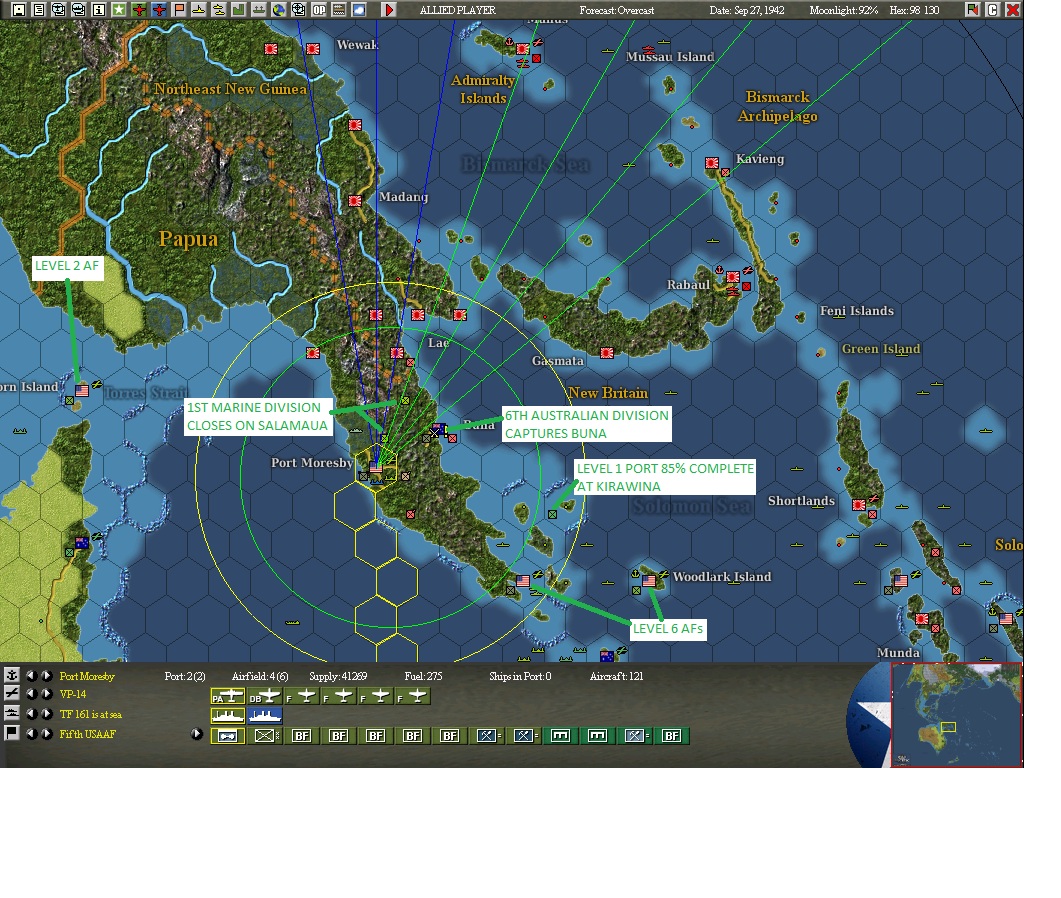
Task: Open the cloud weather icon
Action: click(359, 9)
